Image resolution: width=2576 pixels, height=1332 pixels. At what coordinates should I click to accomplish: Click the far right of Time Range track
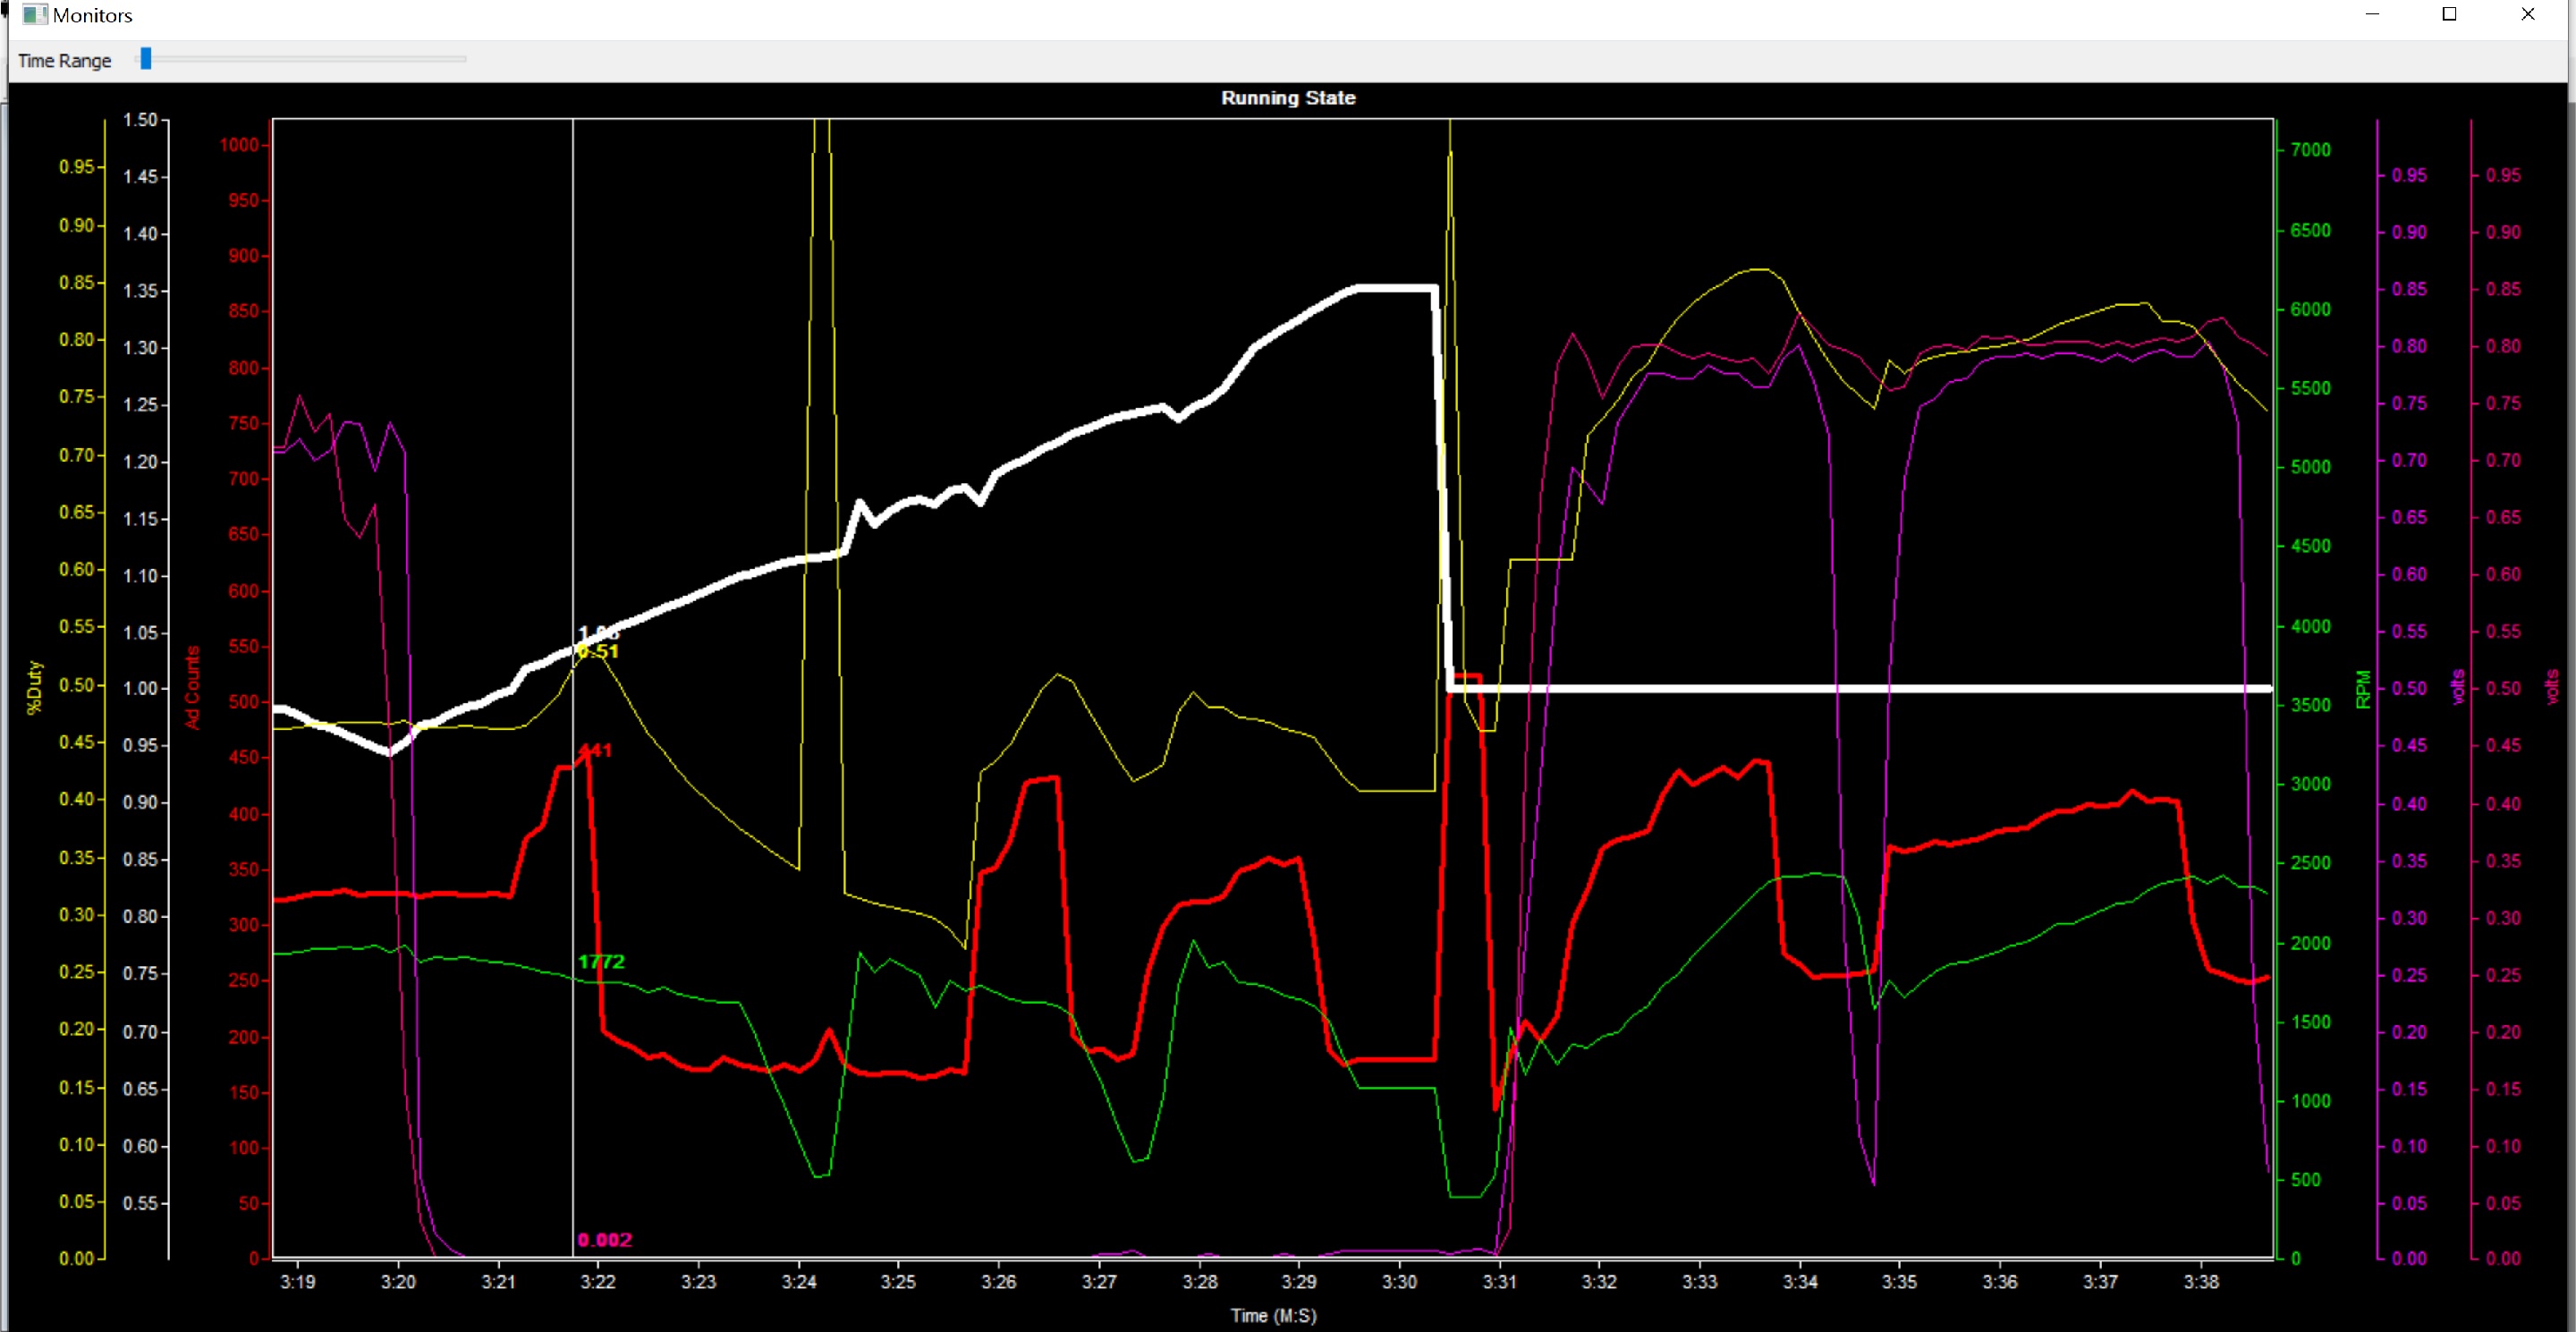click(x=462, y=59)
